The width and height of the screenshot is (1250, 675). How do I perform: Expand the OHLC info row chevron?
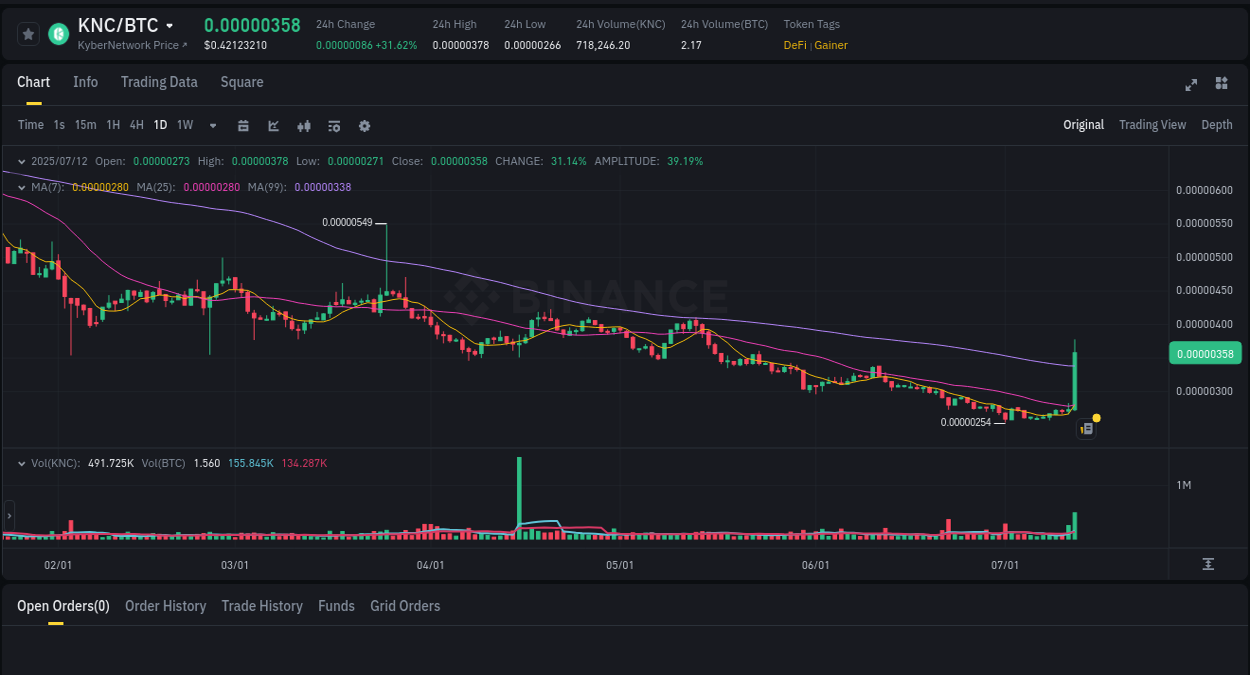coord(21,161)
